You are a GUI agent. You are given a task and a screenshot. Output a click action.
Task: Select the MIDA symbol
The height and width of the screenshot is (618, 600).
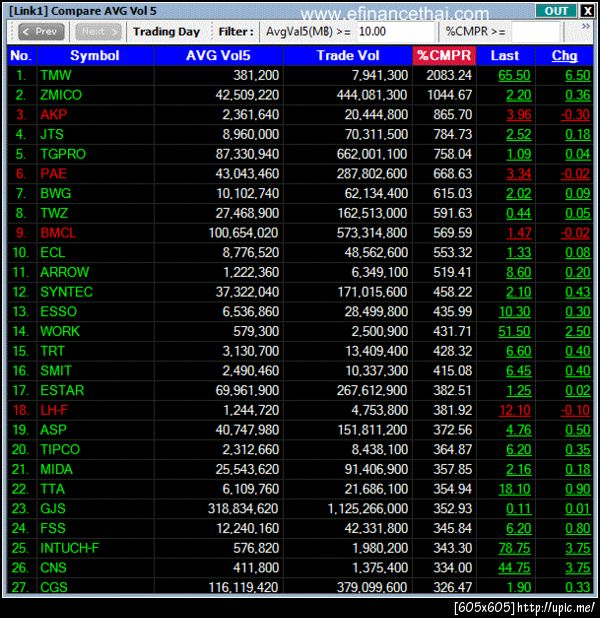(x=56, y=469)
